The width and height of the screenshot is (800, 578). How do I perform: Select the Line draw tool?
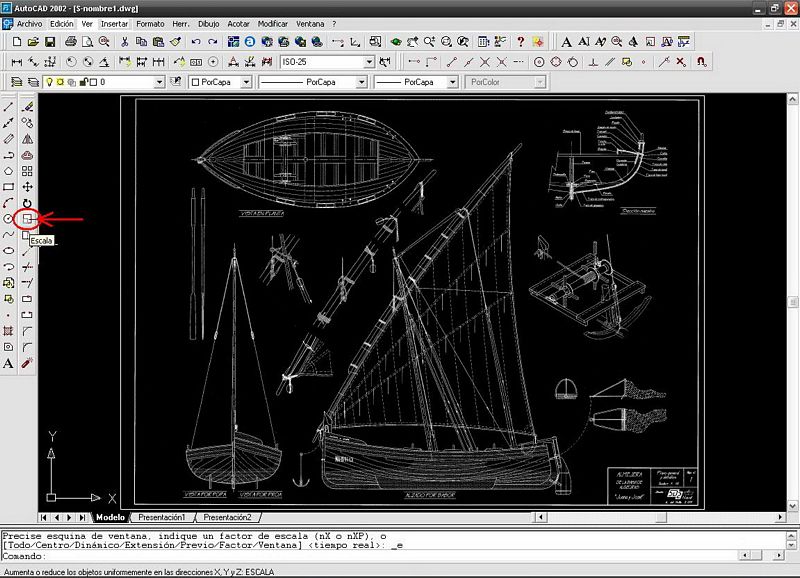point(8,107)
